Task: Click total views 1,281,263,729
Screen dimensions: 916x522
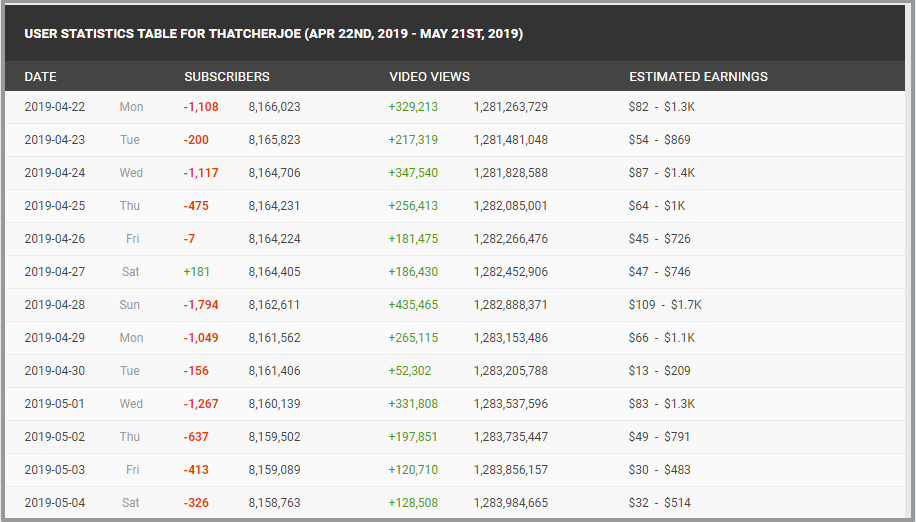Action: tap(511, 107)
